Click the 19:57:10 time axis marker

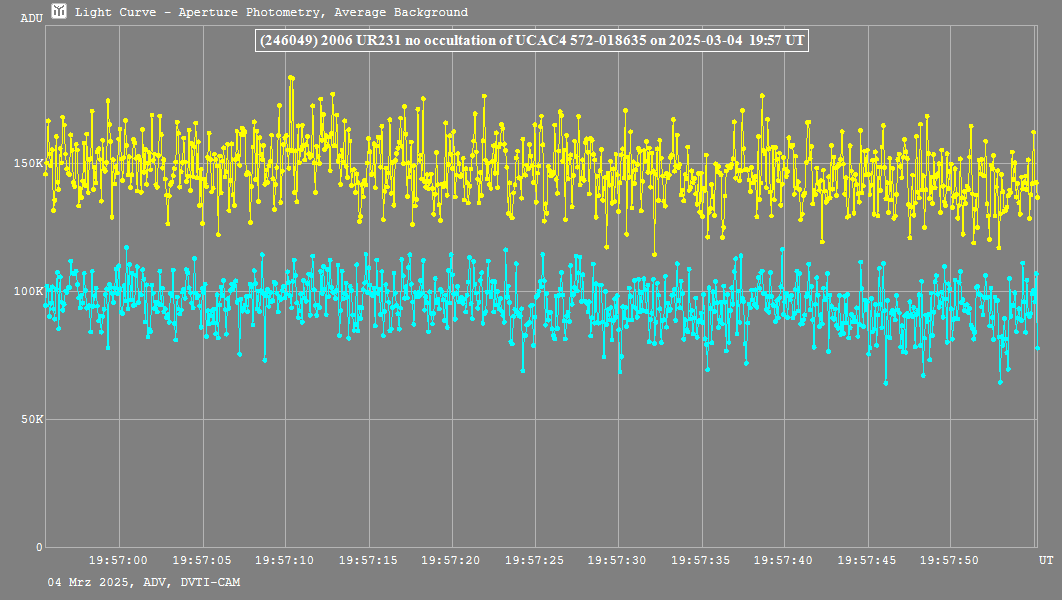point(285,561)
